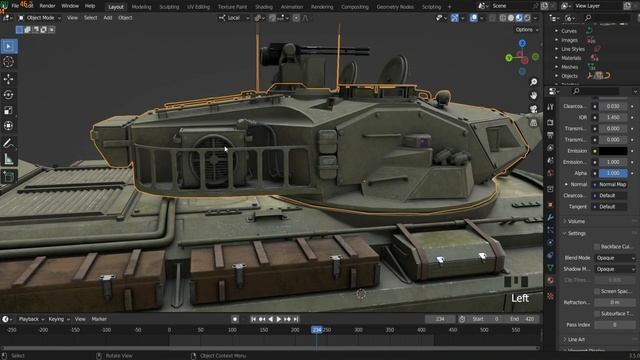Open the Playback popover in timeline
This screenshot has width=640, height=360.
click(x=31, y=319)
